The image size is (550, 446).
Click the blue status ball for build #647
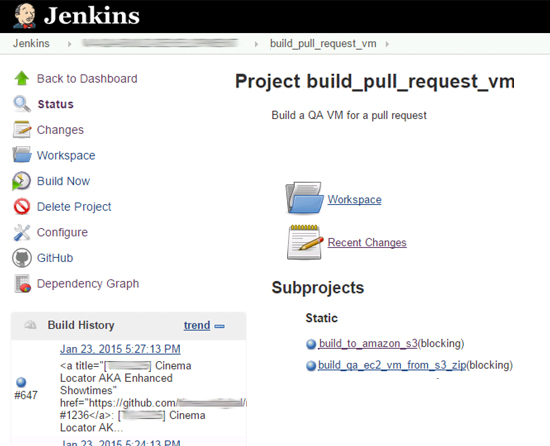click(21, 382)
